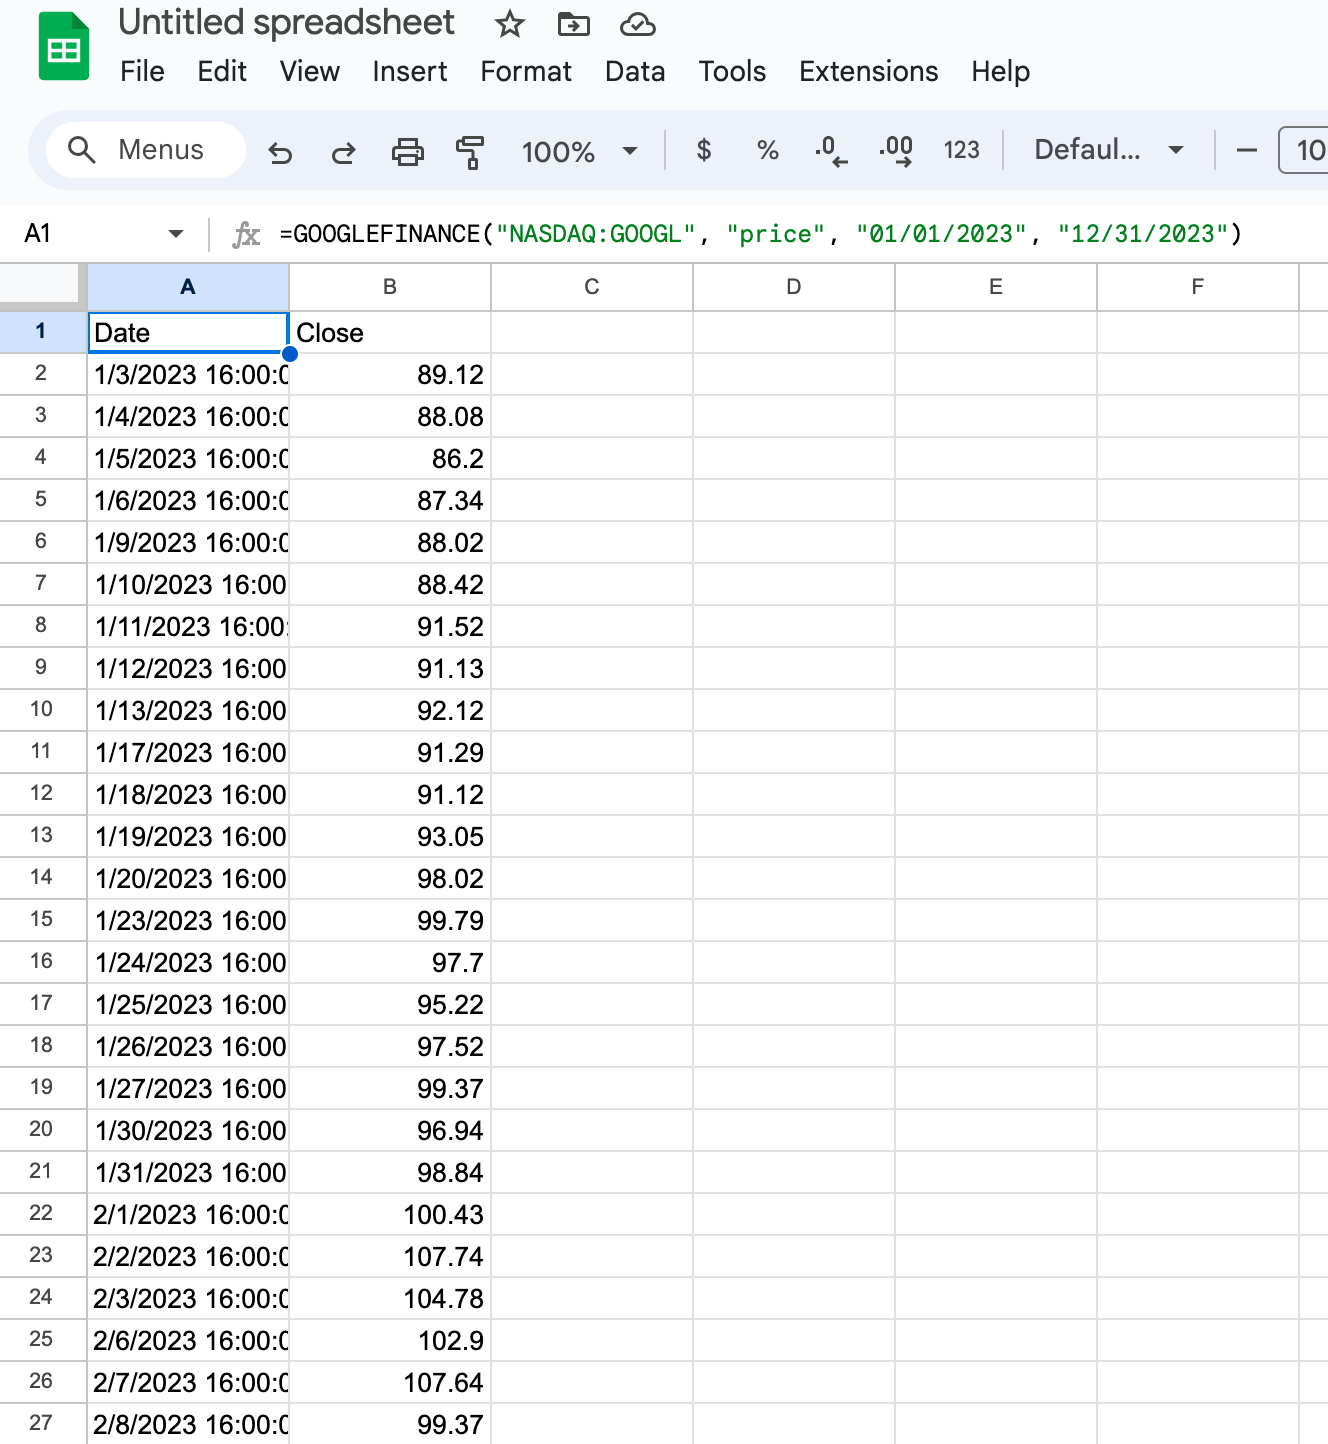
Task: Select the cell with value 107.64
Action: coord(390,1382)
